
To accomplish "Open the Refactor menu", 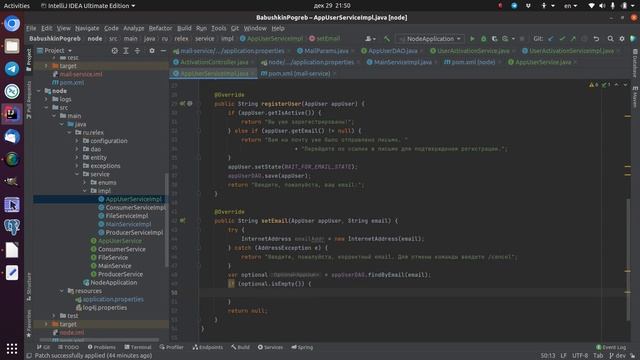I will [160, 28].
